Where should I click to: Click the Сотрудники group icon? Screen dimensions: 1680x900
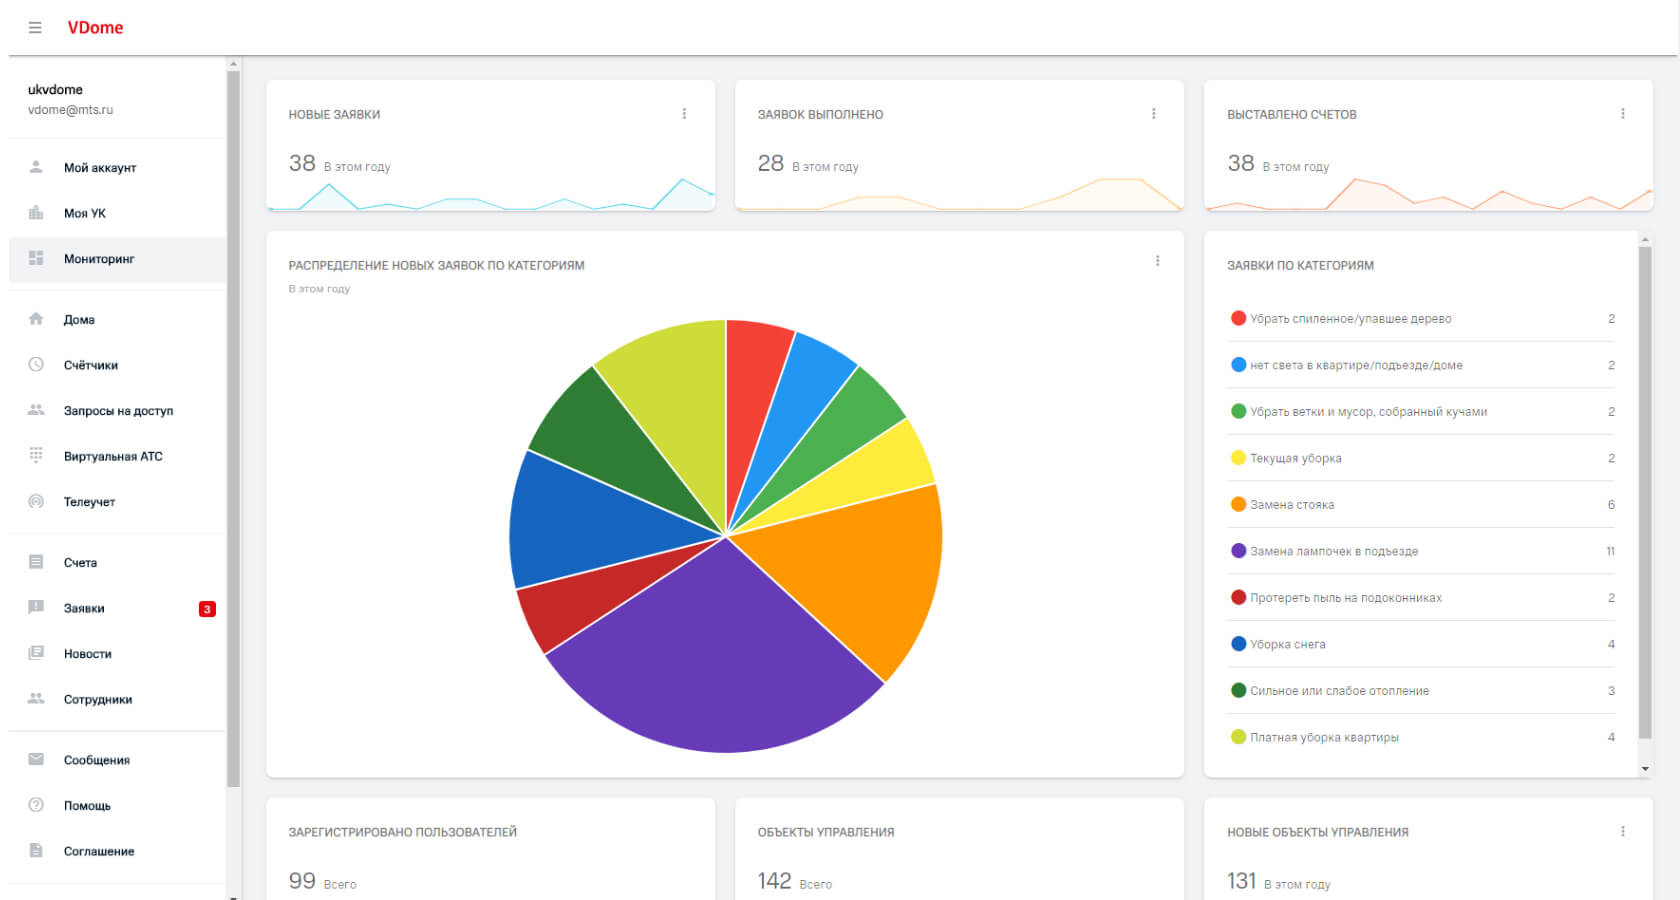pos(36,698)
